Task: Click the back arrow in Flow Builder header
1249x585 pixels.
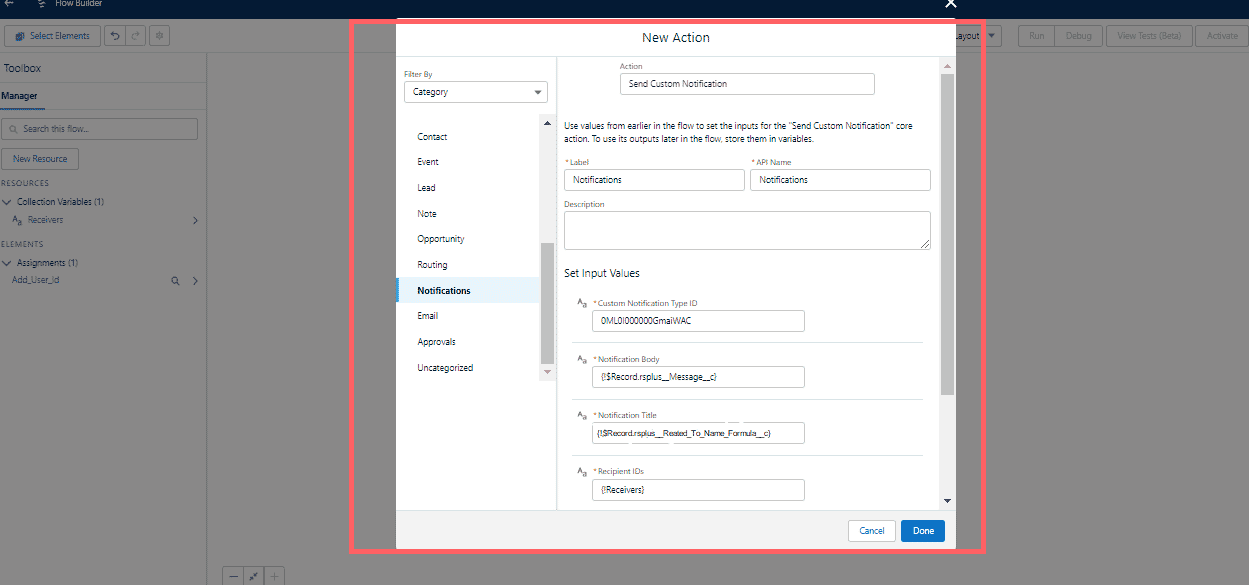Action: (9, 4)
